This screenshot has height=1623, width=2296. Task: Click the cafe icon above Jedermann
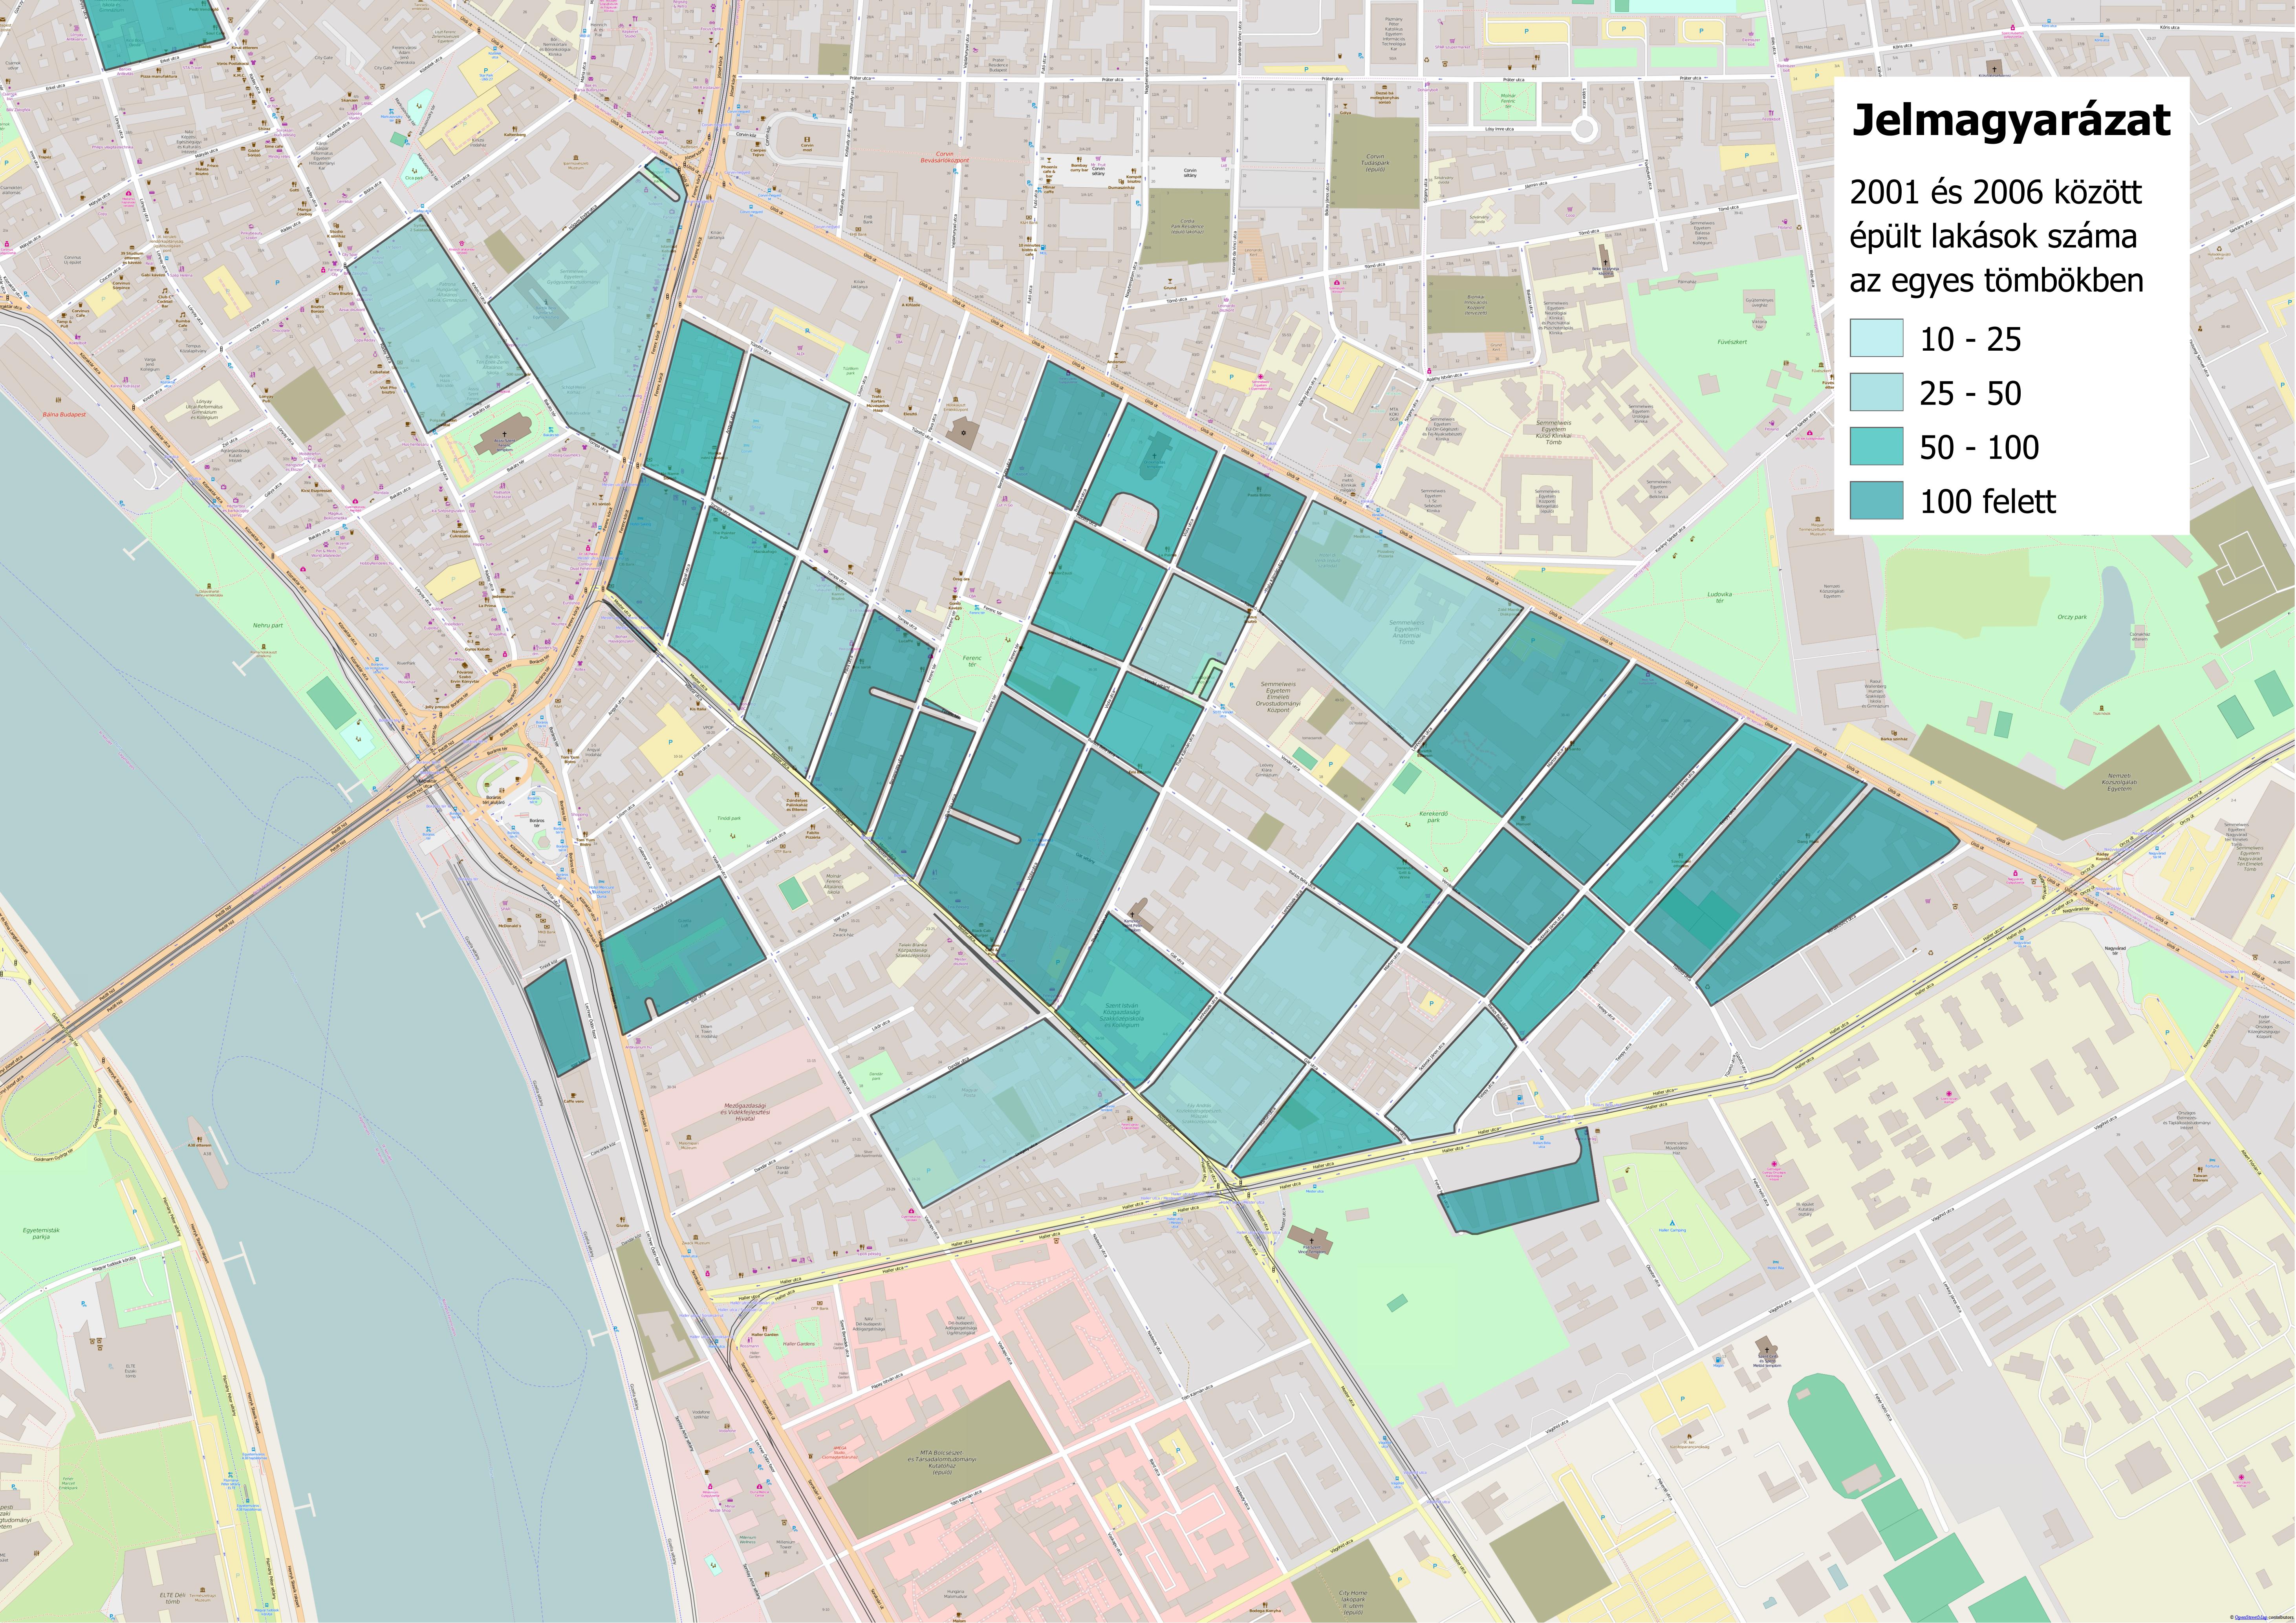click(504, 591)
